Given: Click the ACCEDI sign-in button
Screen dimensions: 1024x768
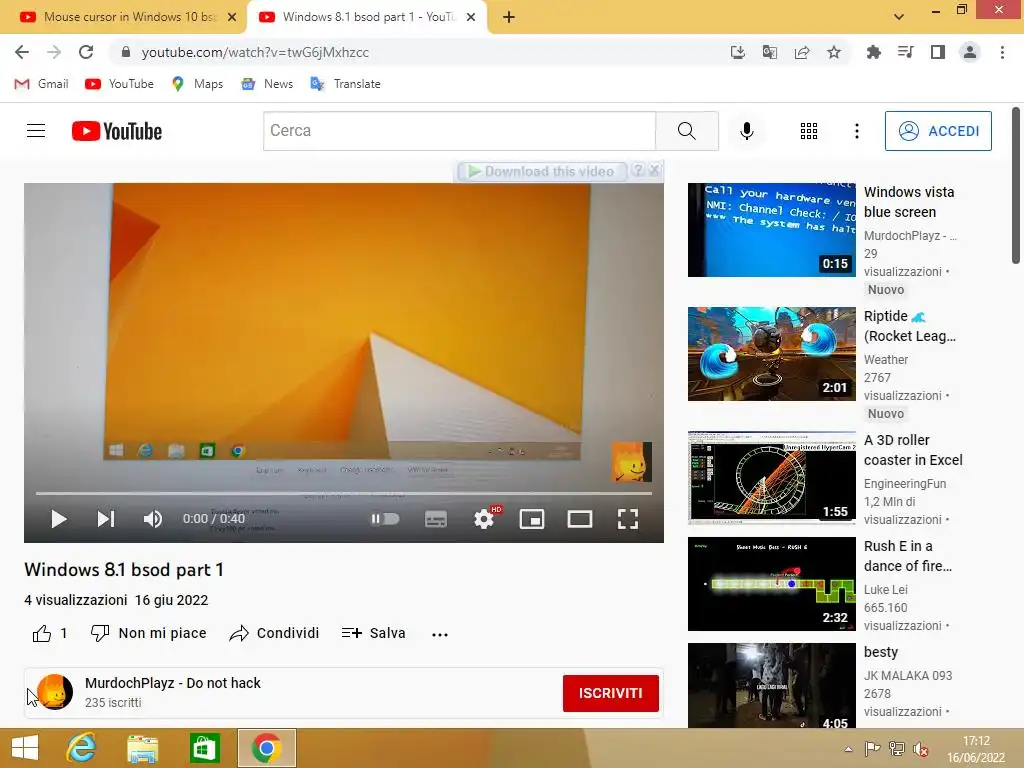Looking at the screenshot, I should pyautogui.click(x=938, y=131).
